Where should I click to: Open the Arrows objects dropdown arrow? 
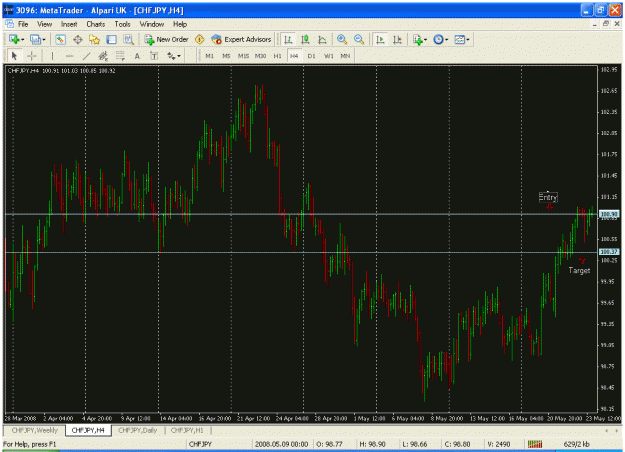179,56
